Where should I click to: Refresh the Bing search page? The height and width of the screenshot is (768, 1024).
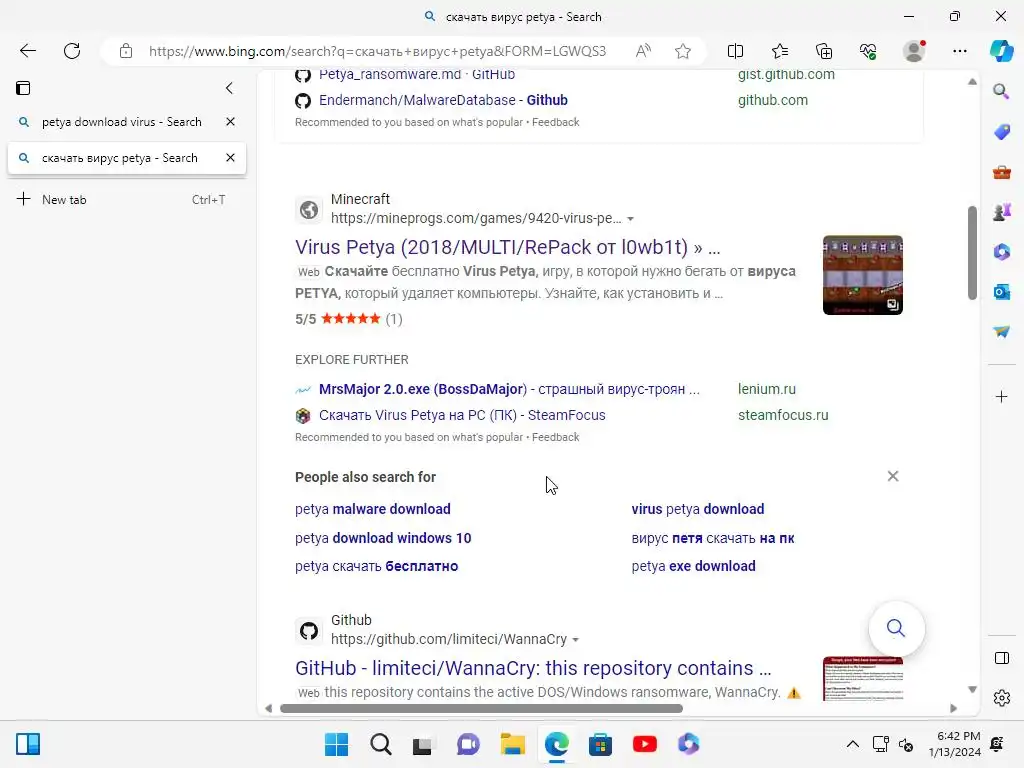click(x=72, y=51)
